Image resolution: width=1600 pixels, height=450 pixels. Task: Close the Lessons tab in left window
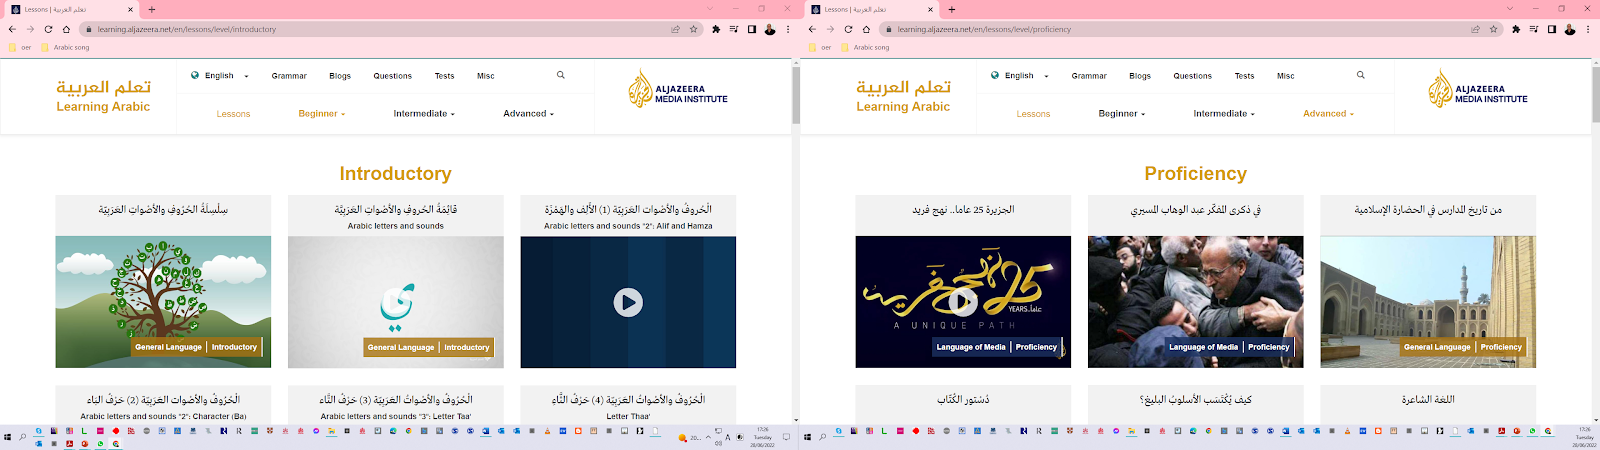coord(130,9)
